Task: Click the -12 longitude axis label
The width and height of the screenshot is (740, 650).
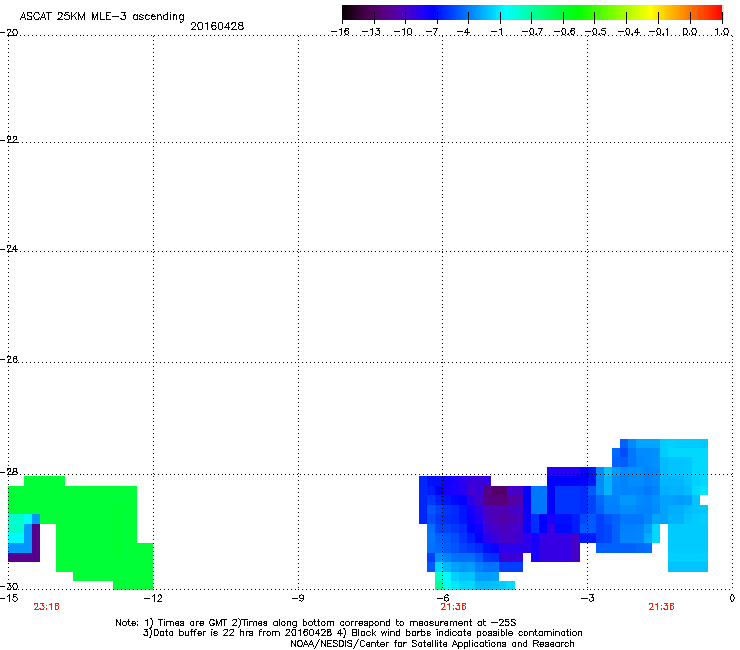Action: point(153,599)
